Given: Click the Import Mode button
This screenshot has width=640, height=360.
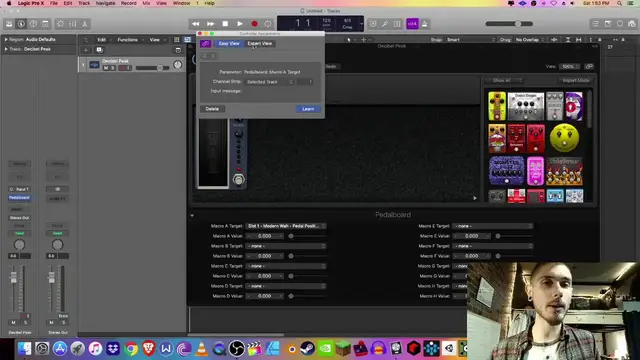Looking at the screenshot, I should coord(576,80).
